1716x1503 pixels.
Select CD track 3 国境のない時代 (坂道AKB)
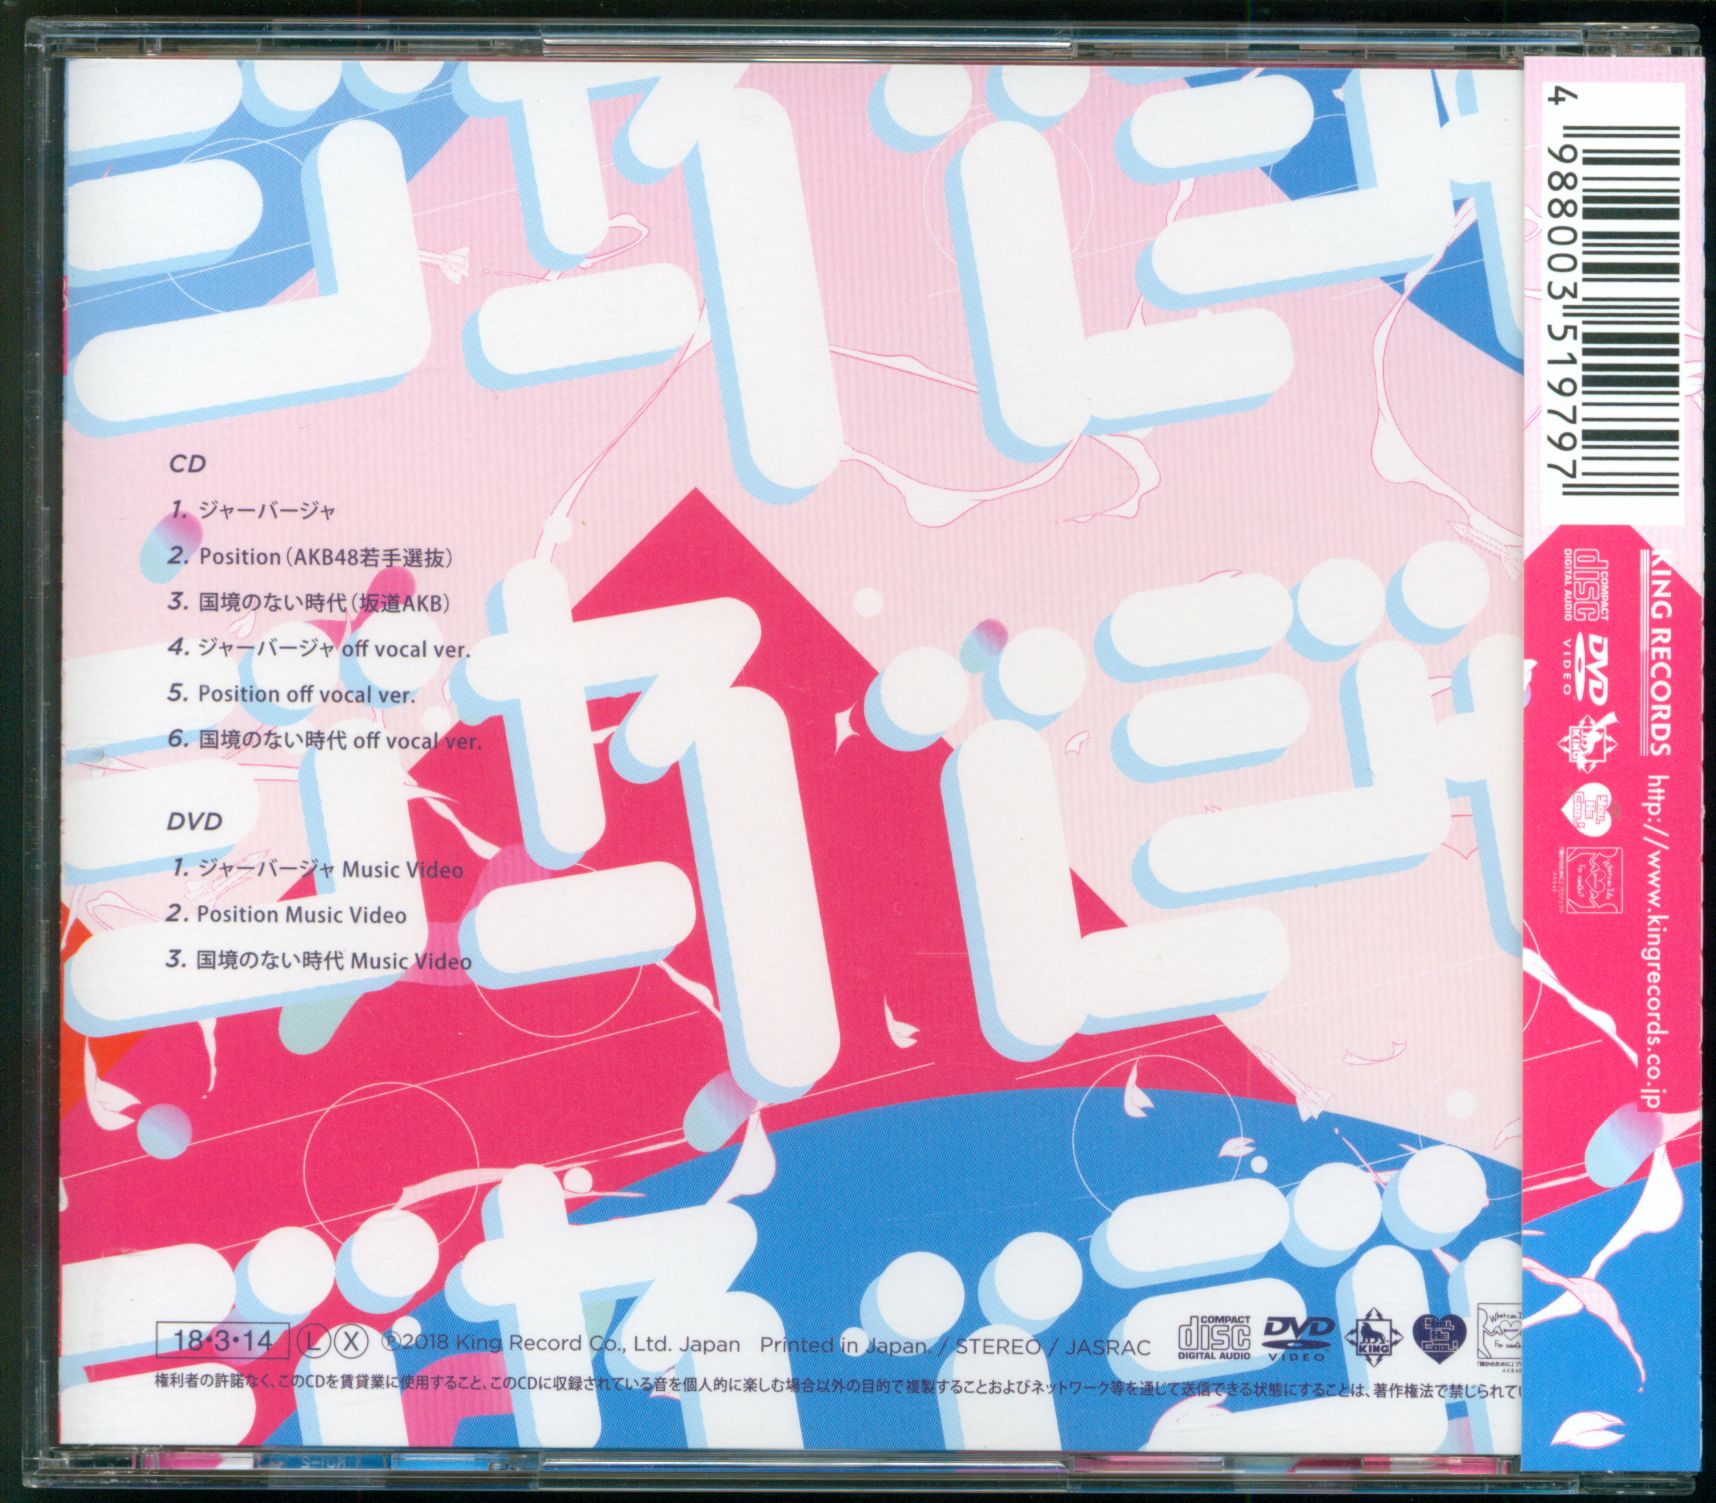[x=309, y=602]
